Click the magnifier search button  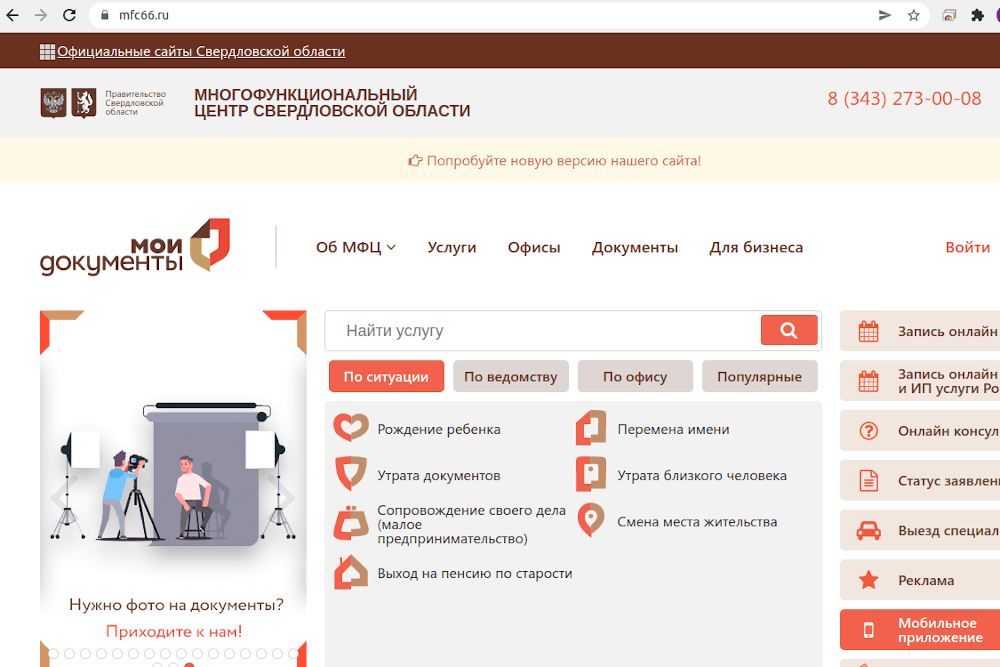(x=788, y=330)
